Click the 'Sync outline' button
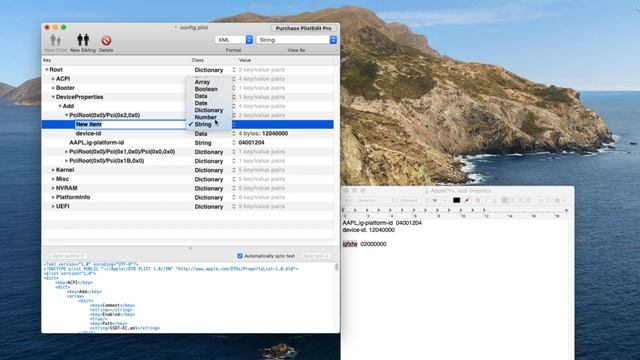The image size is (640, 360). click(x=69, y=256)
